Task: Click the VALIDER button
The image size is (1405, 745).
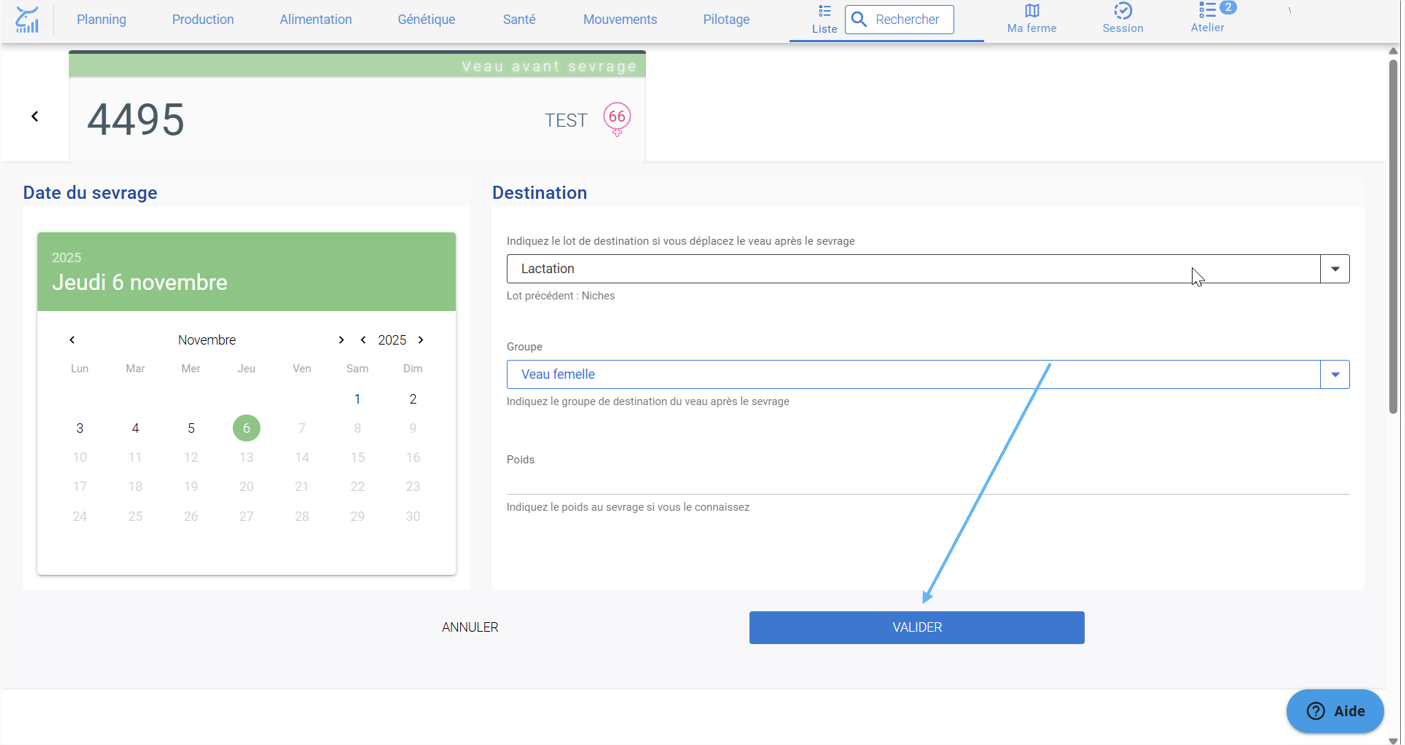Action: point(917,628)
